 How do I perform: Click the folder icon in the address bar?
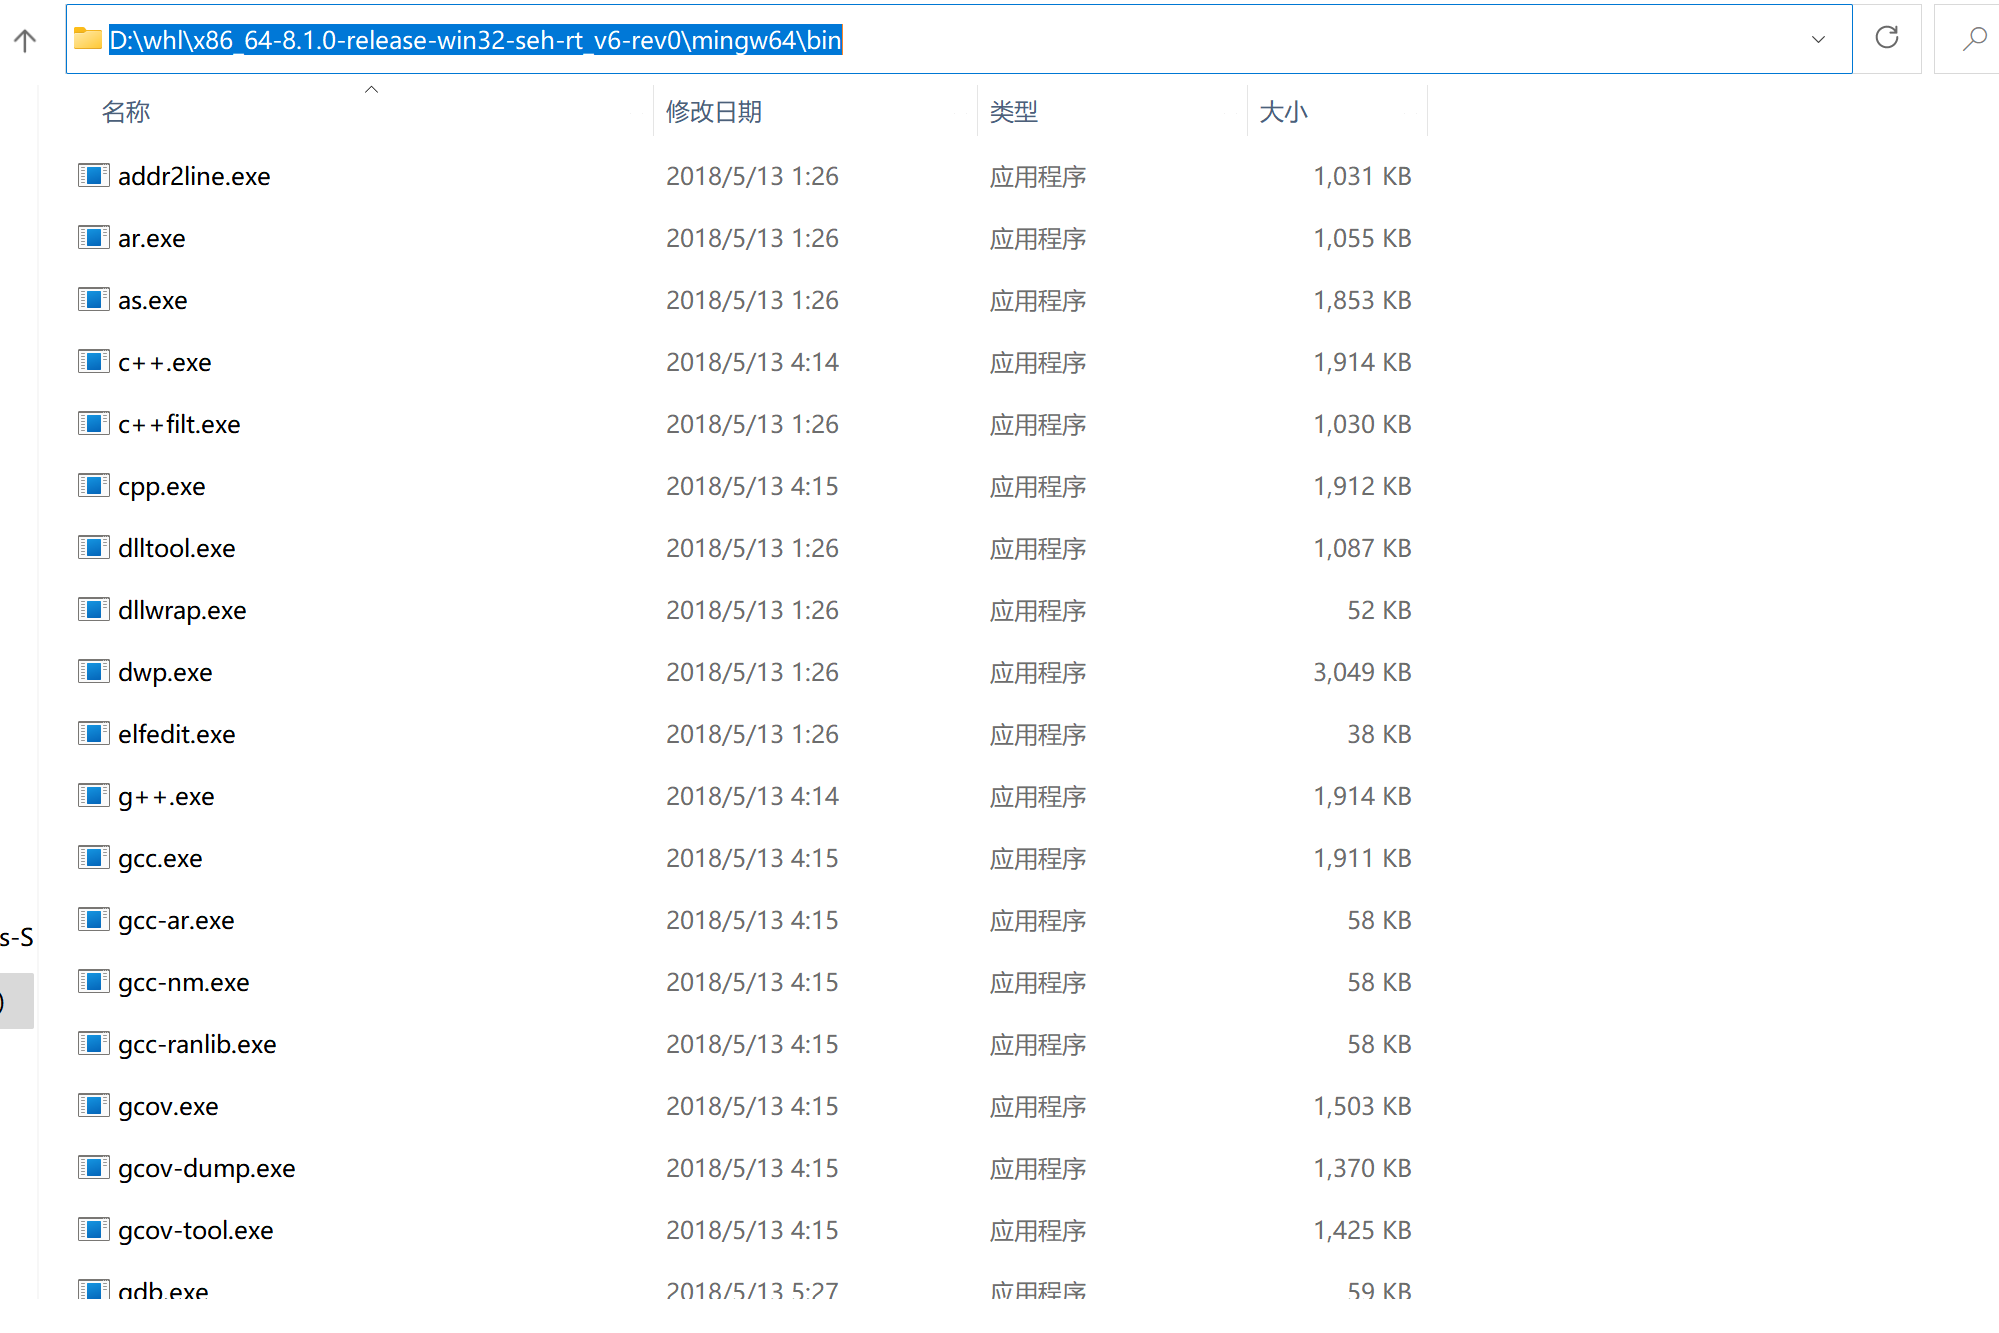[88, 39]
